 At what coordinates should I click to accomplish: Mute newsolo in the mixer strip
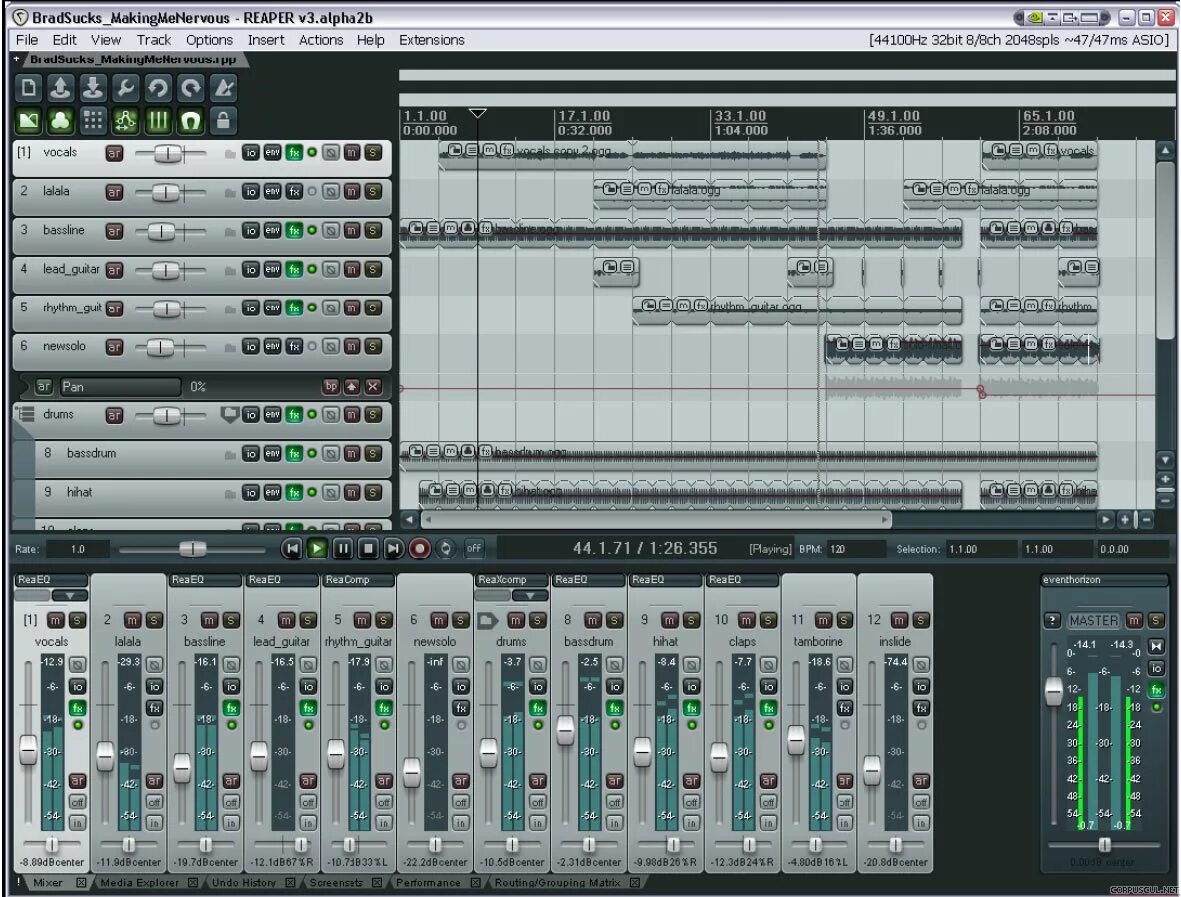[439, 621]
